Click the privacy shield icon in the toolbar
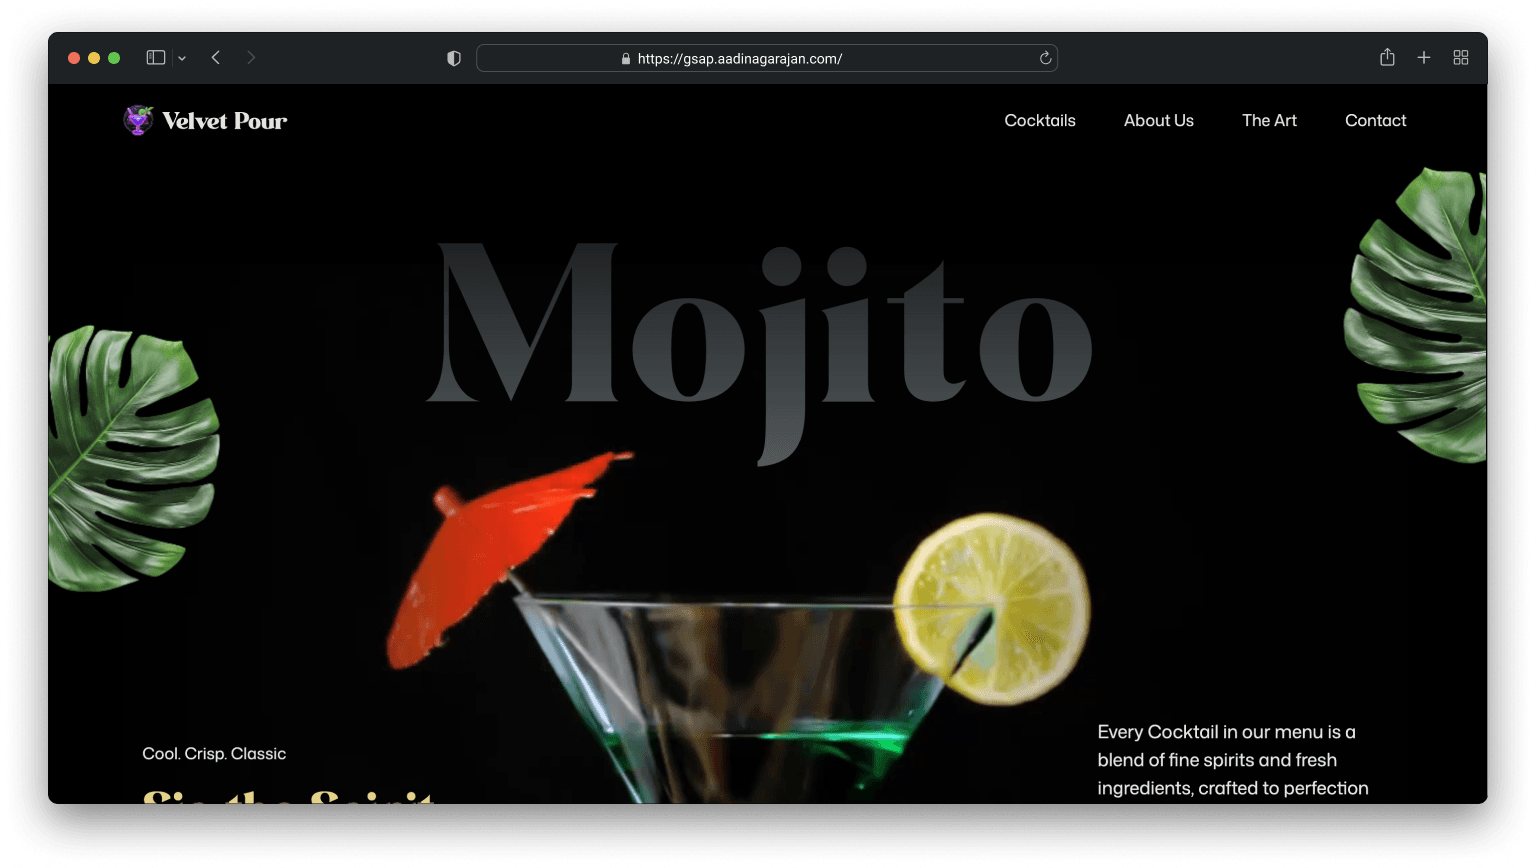 [453, 57]
